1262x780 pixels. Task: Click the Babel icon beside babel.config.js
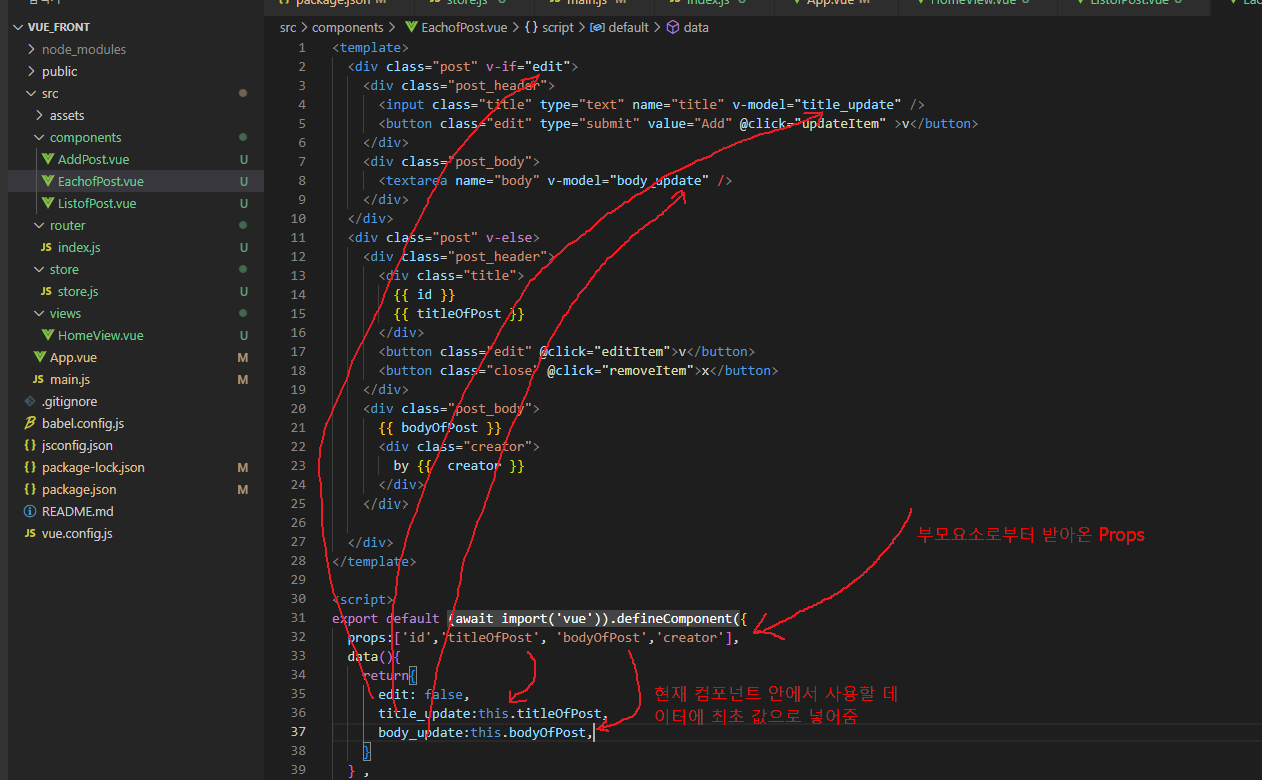coord(30,423)
